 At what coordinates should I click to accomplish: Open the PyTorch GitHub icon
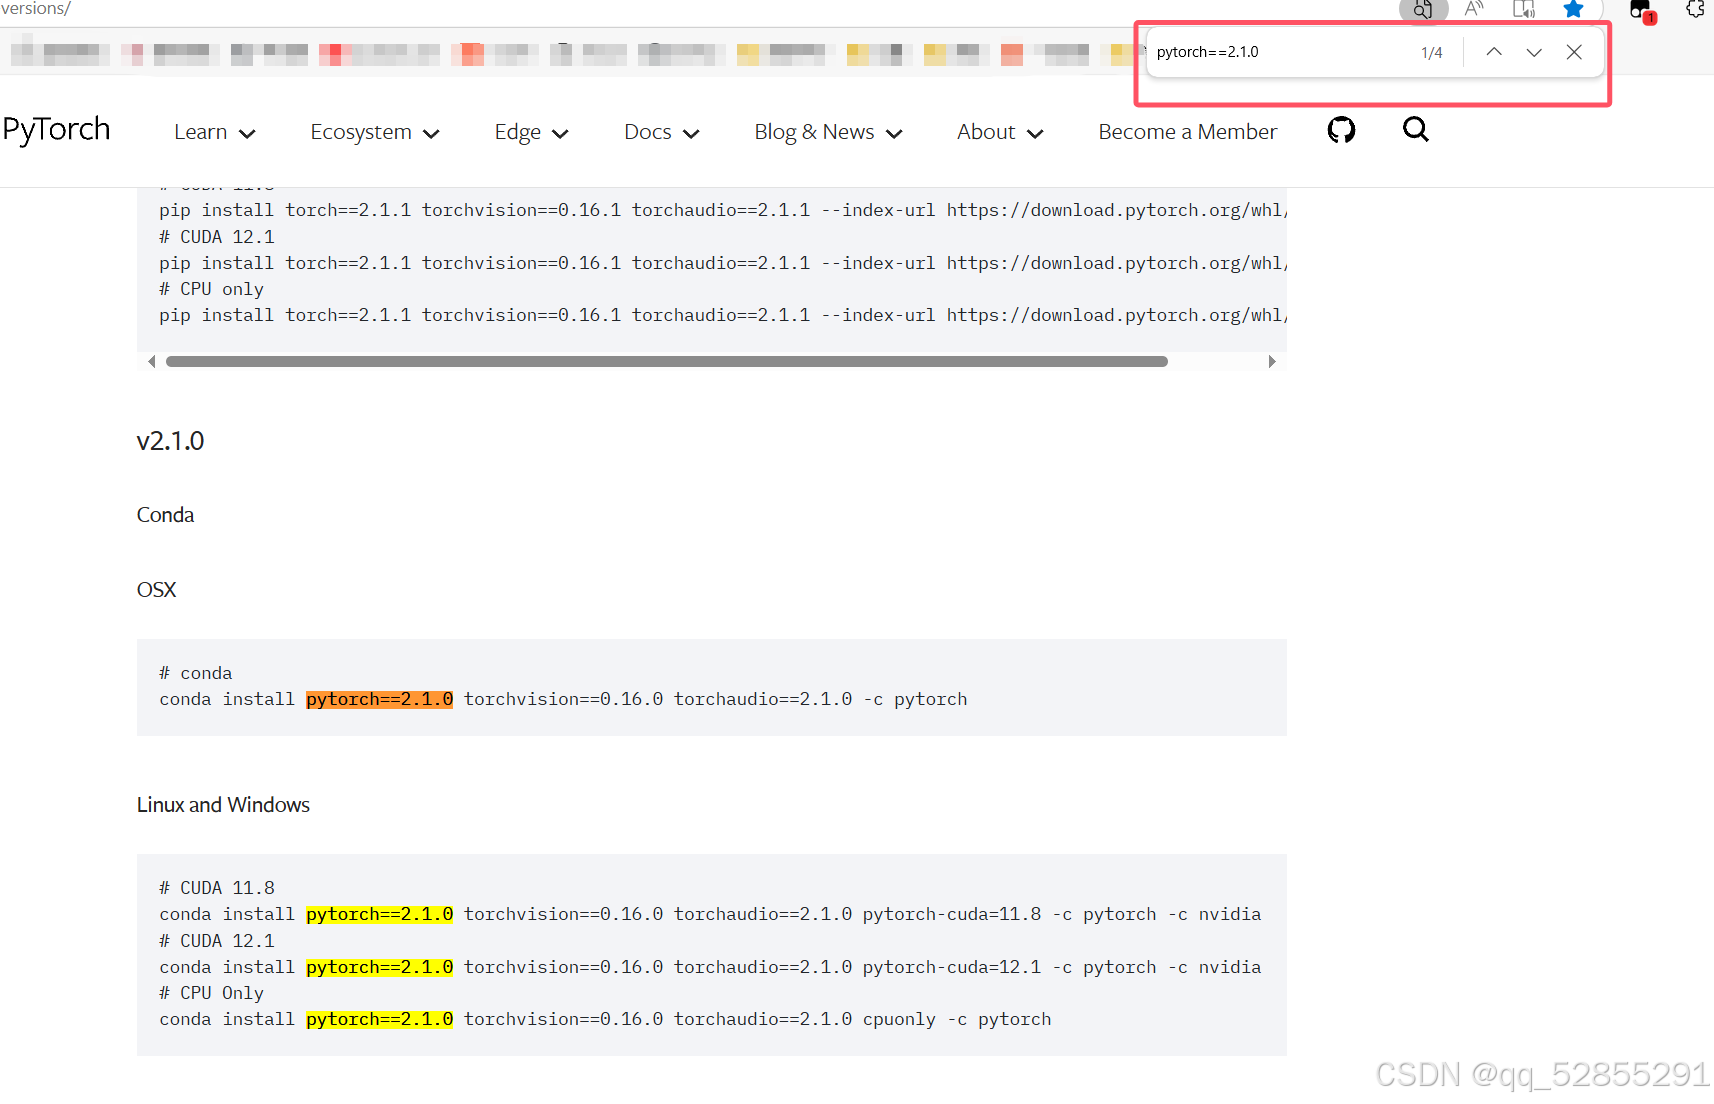point(1341,130)
